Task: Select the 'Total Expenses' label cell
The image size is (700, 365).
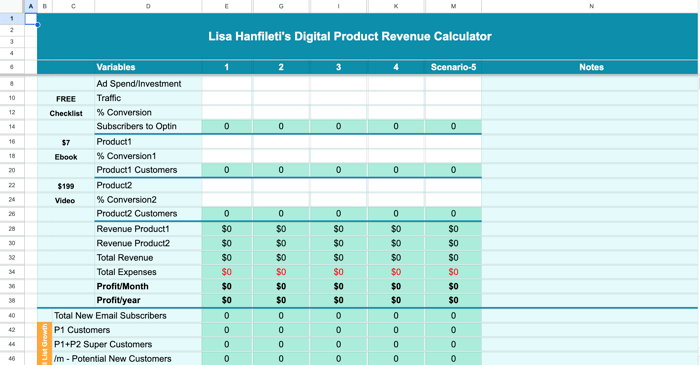Action: point(148,272)
